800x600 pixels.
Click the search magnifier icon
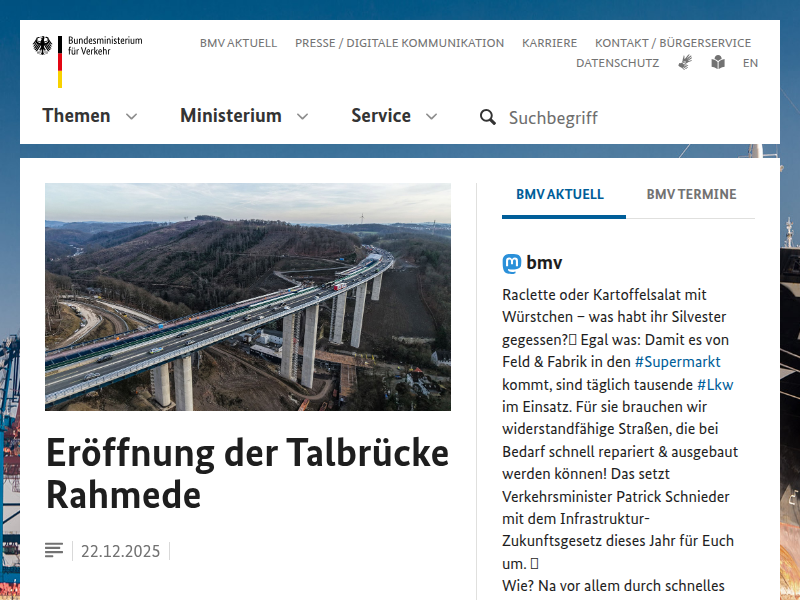487,117
